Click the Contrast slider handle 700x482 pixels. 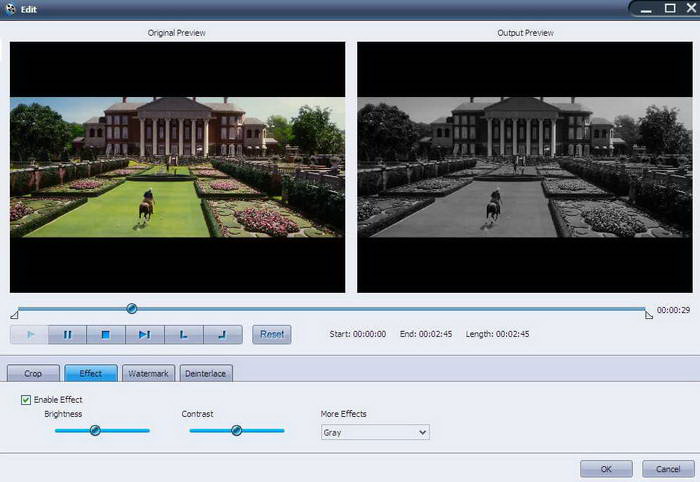(237, 430)
